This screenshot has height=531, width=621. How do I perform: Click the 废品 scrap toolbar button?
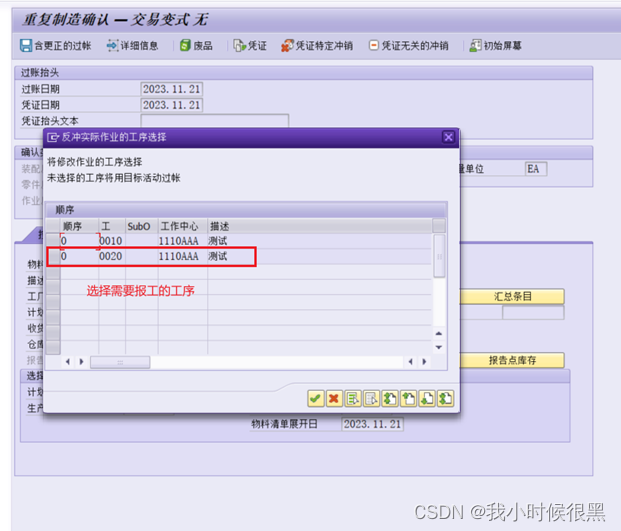click(196, 46)
